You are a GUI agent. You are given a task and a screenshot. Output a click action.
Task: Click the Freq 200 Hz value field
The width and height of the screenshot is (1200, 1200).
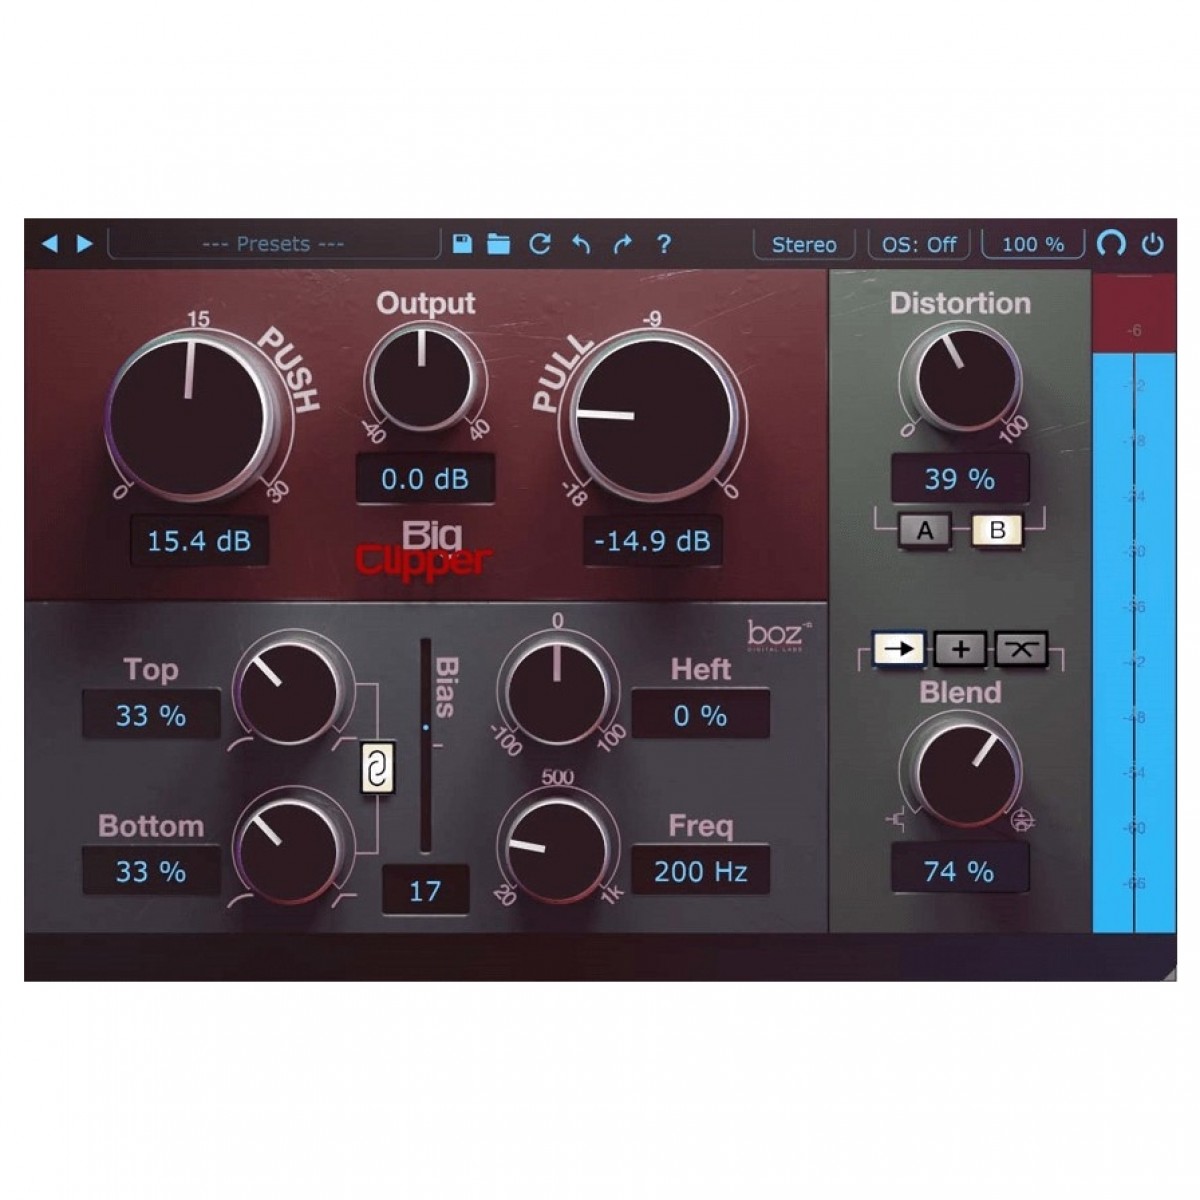(700, 871)
